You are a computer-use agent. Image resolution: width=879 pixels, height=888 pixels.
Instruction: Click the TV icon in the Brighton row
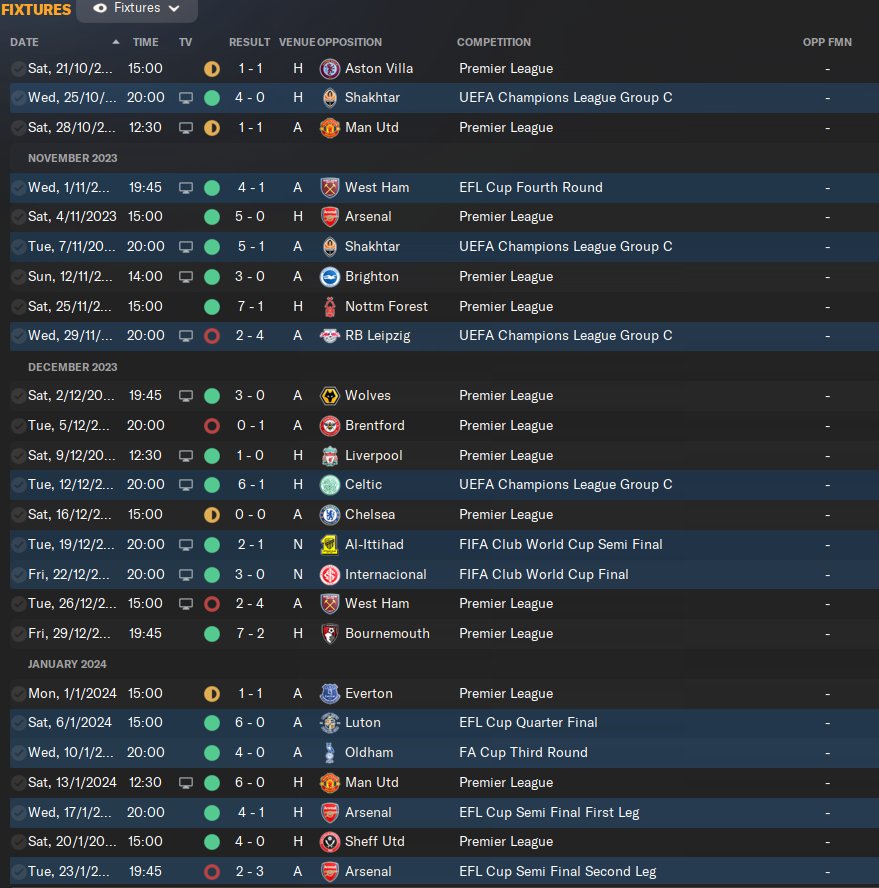[186, 277]
